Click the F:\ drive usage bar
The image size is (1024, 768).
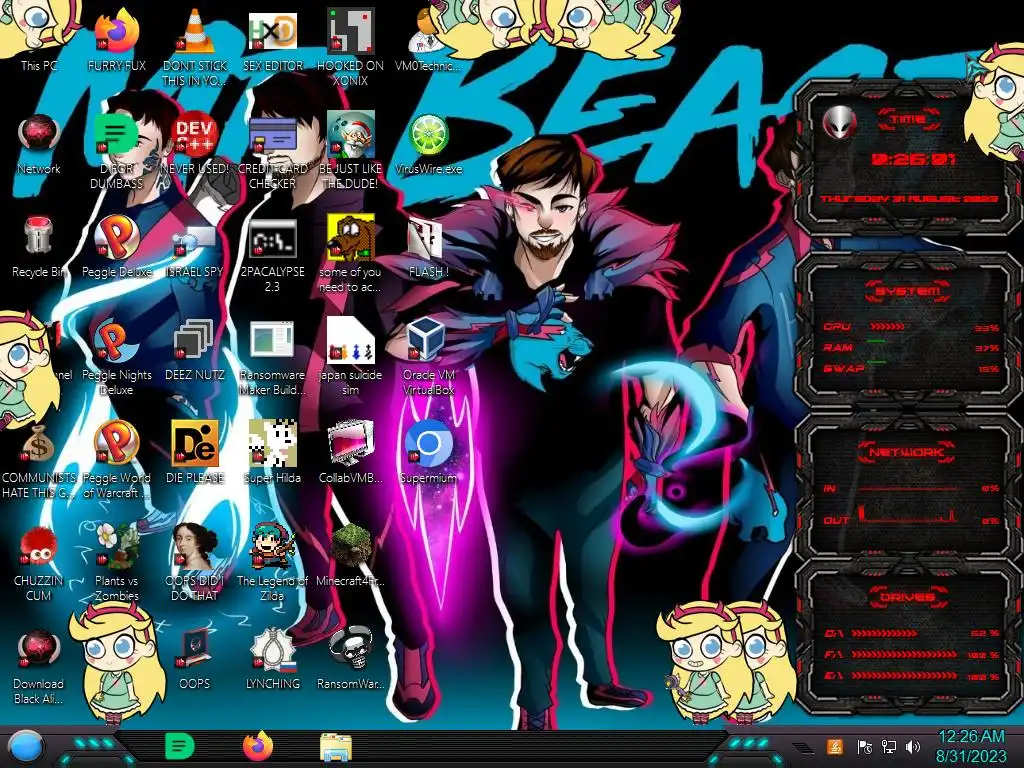904,654
